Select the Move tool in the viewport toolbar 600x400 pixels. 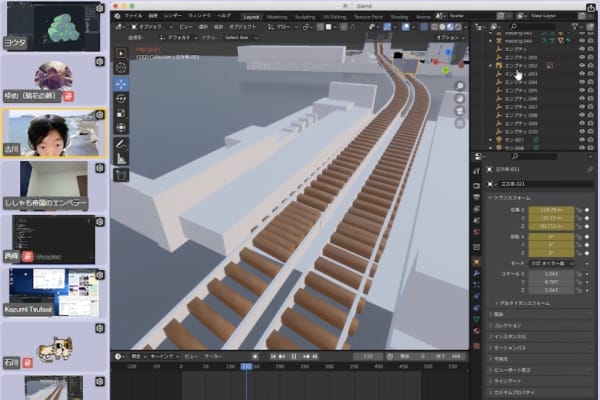click(122, 85)
